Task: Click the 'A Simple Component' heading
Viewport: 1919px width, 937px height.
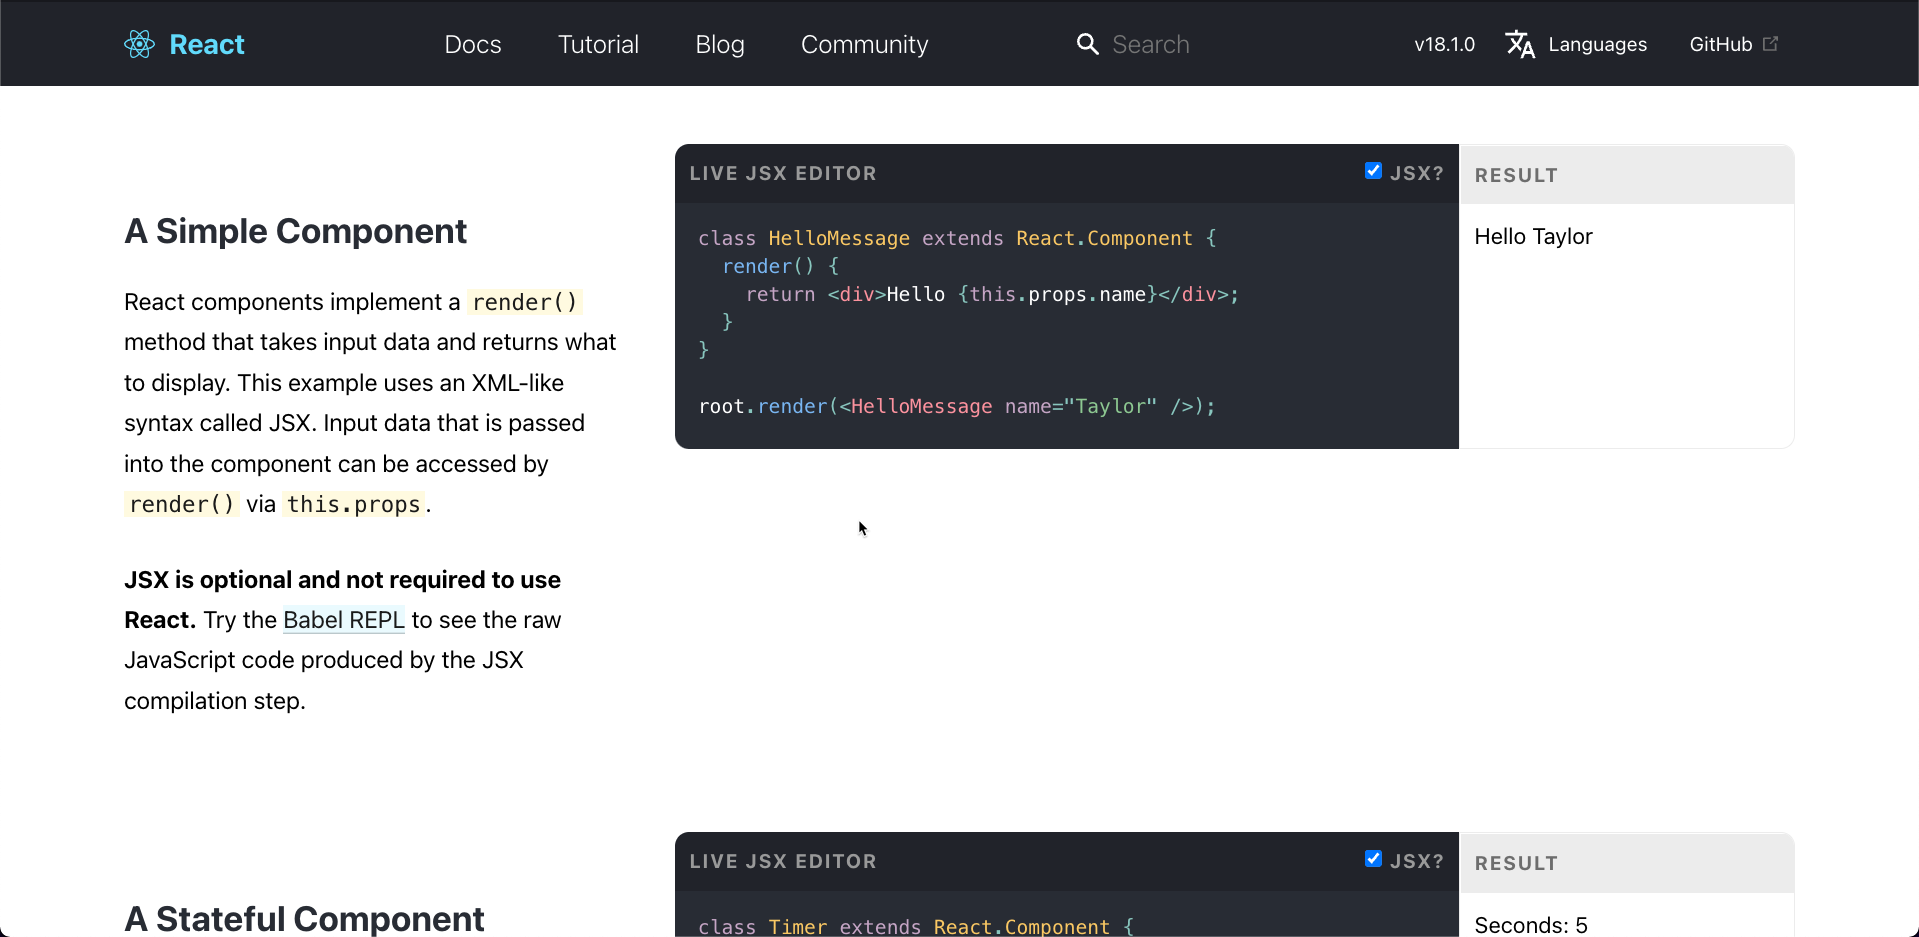Action: pos(295,231)
